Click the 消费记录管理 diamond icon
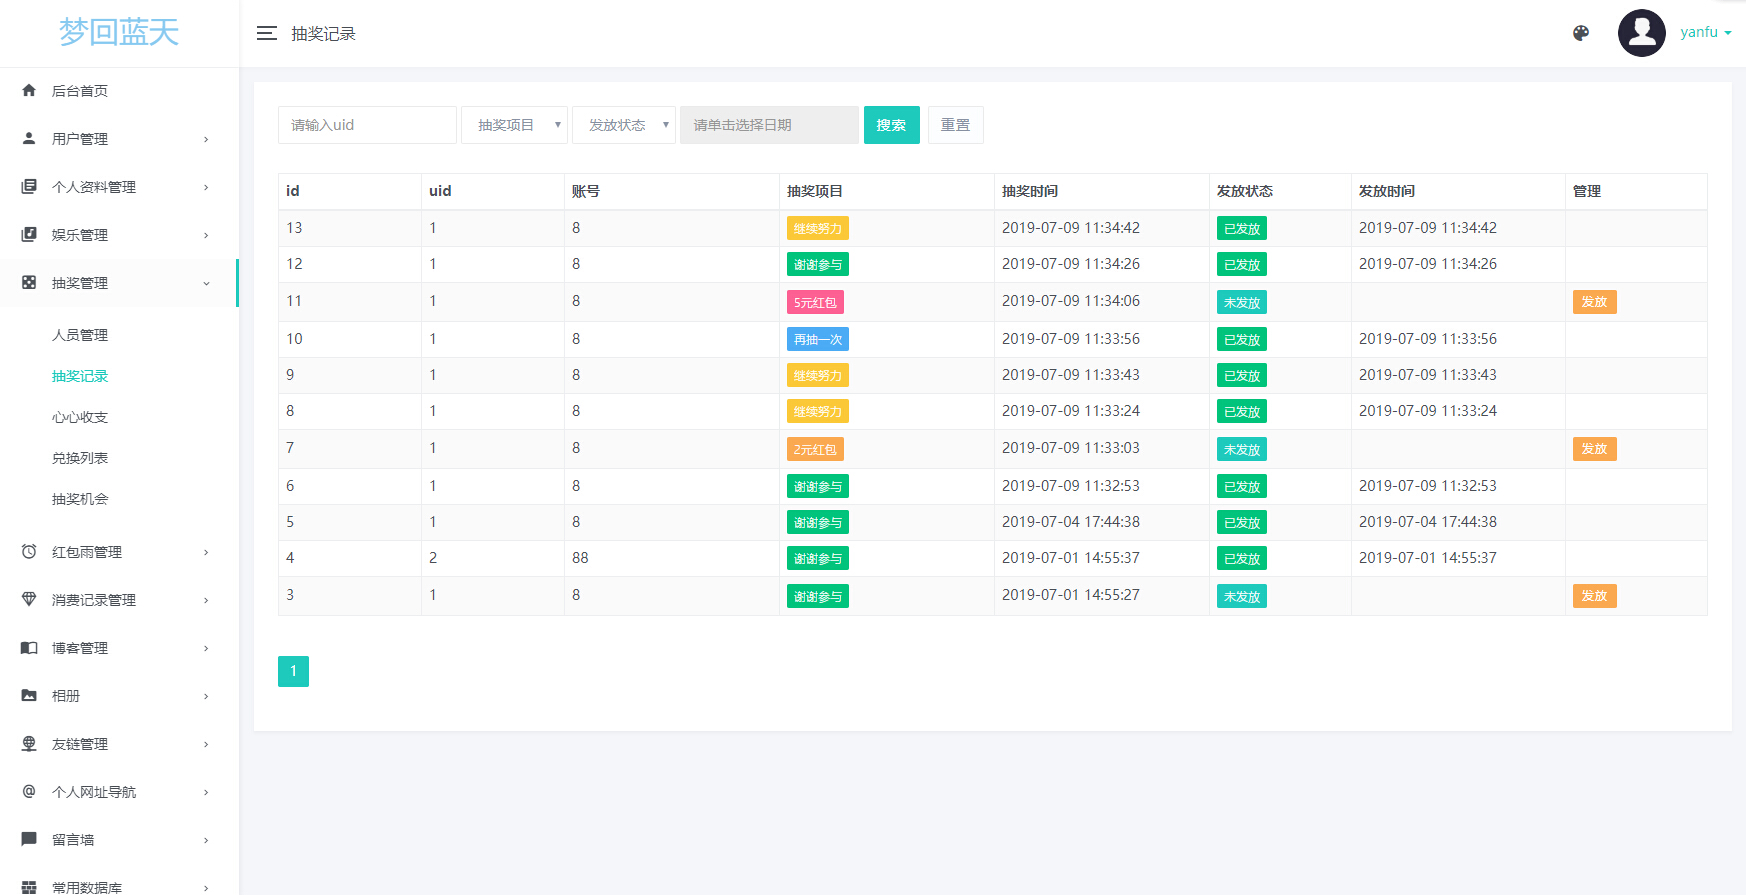This screenshot has width=1746, height=895. (x=29, y=600)
